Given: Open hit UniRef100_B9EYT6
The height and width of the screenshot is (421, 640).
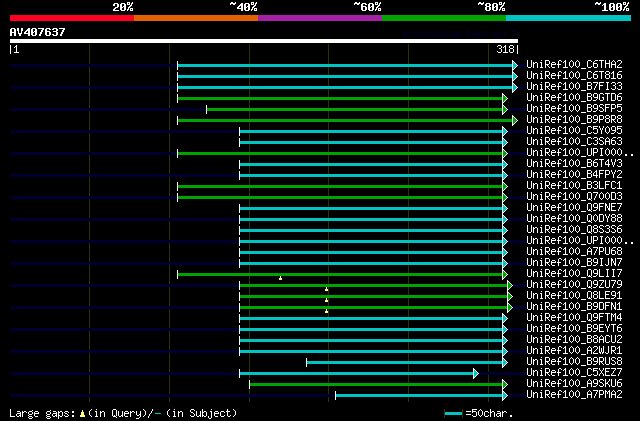Looking at the screenshot, I should [x=574, y=329].
